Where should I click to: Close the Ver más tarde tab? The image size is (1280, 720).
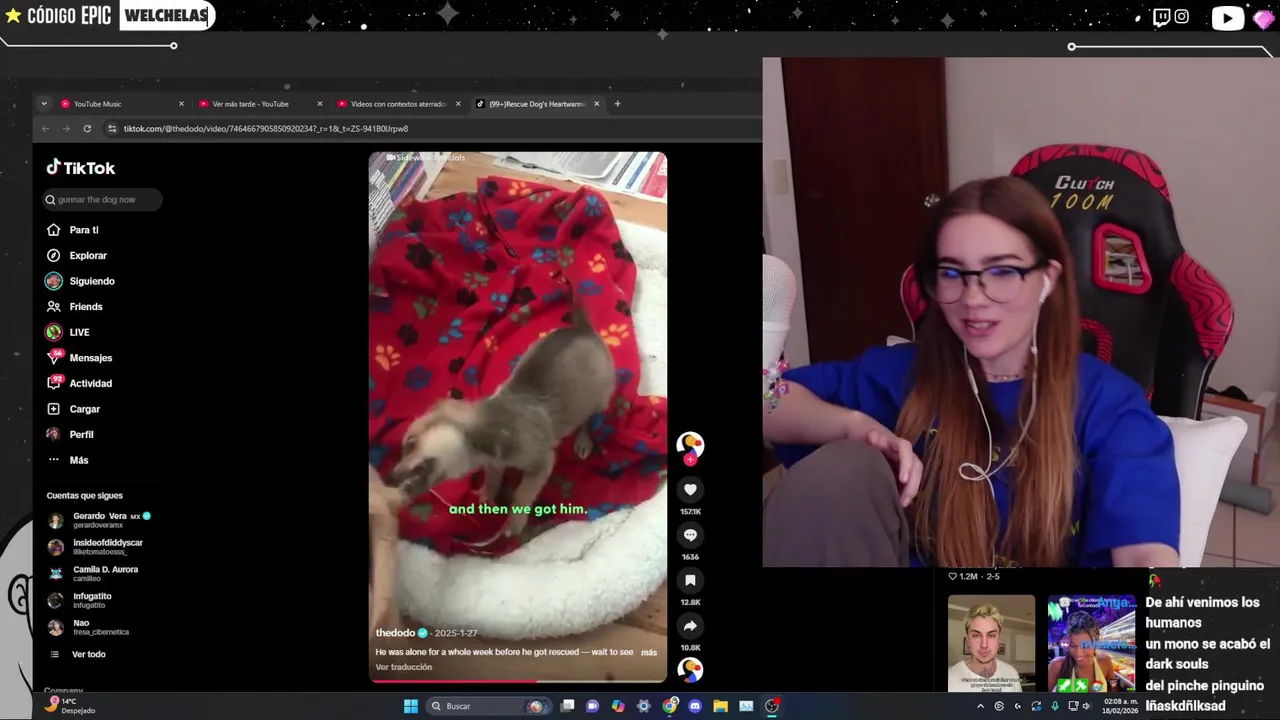320,104
